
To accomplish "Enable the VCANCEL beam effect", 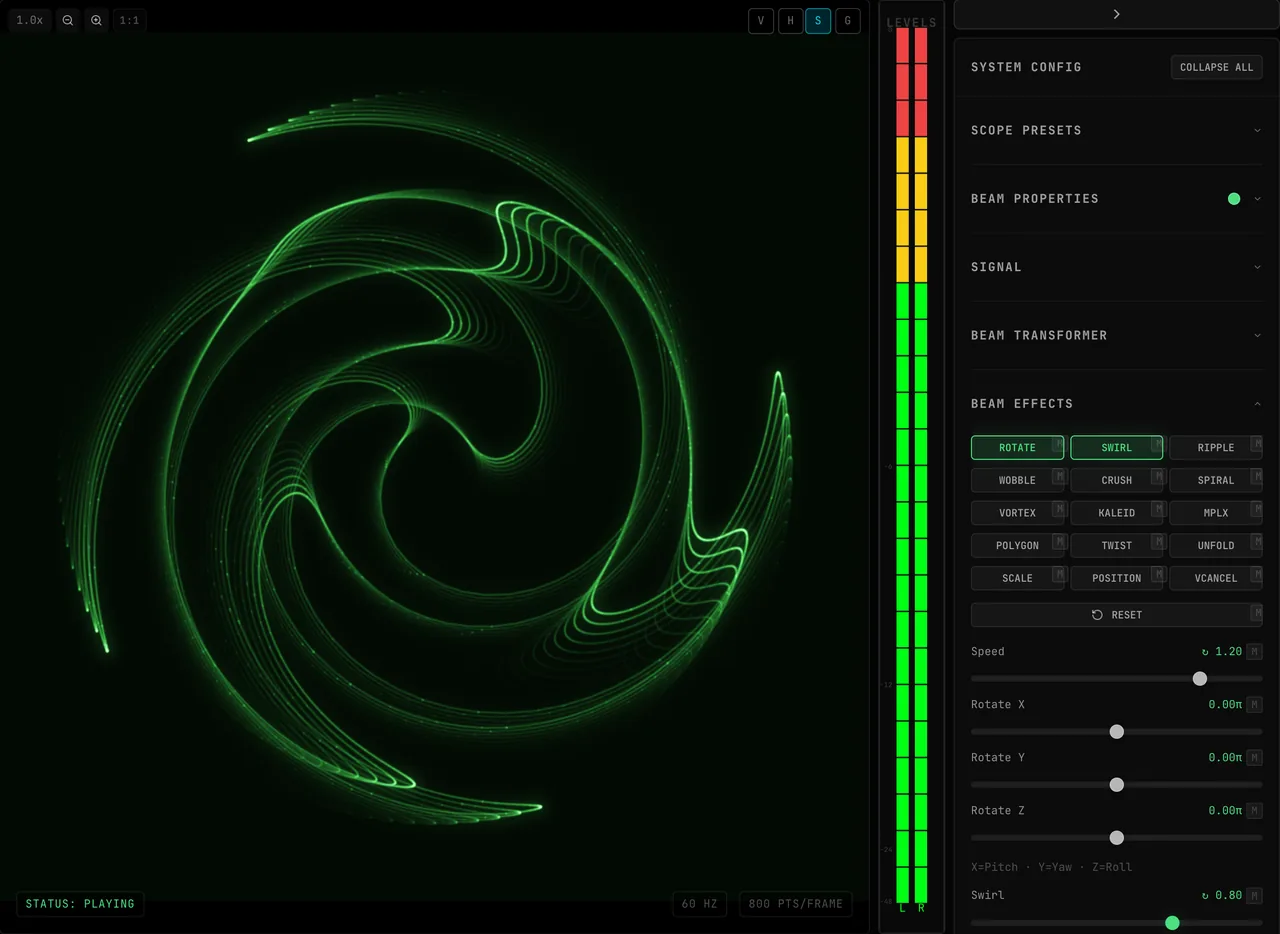I will click(x=1216, y=578).
